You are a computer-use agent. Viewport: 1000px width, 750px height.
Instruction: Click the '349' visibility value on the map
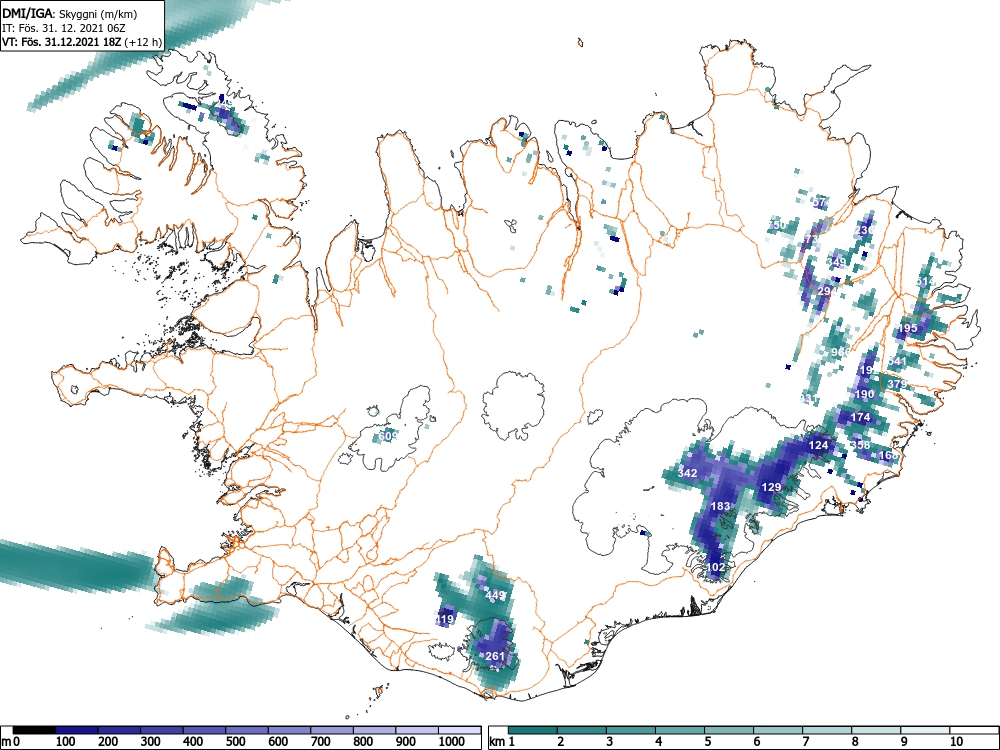pyautogui.click(x=836, y=262)
